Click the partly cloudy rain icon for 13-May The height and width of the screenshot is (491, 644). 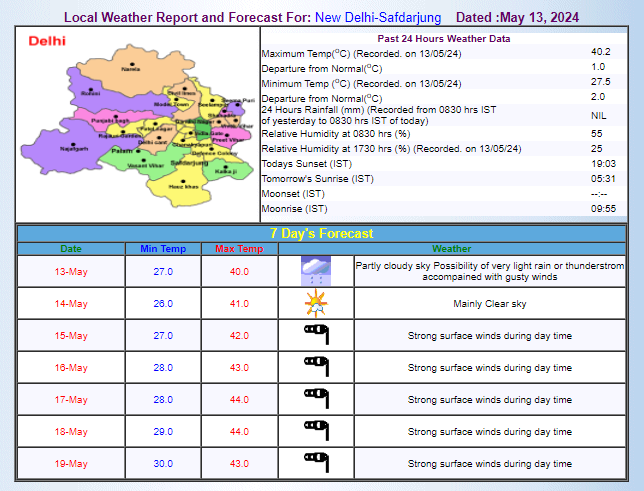[x=316, y=271]
